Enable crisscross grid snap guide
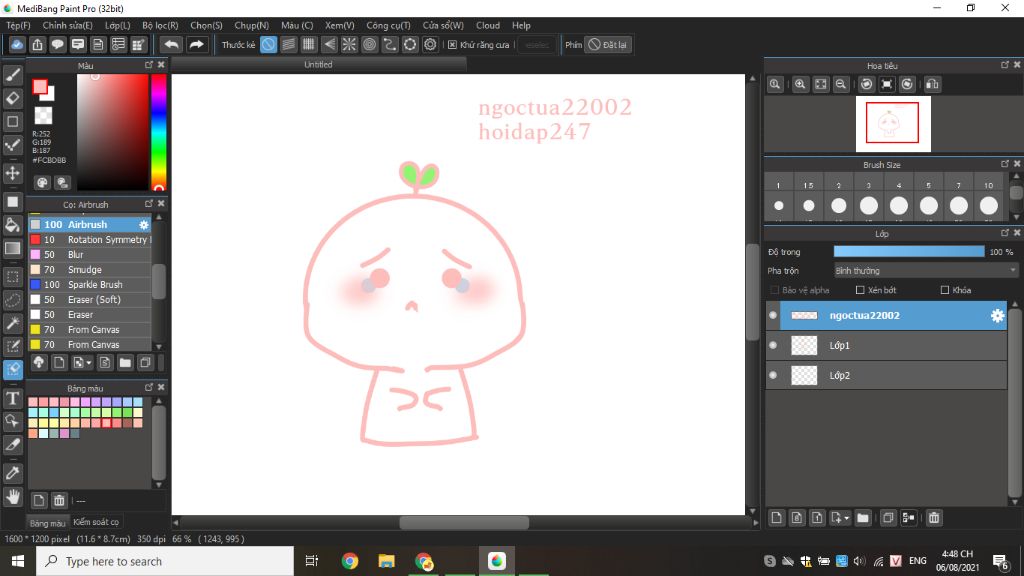 coord(309,44)
